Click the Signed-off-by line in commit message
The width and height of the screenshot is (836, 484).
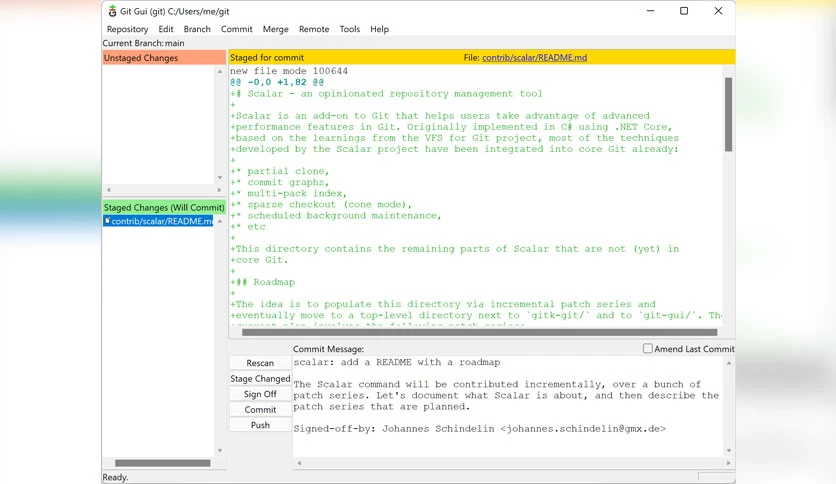click(479, 429)
